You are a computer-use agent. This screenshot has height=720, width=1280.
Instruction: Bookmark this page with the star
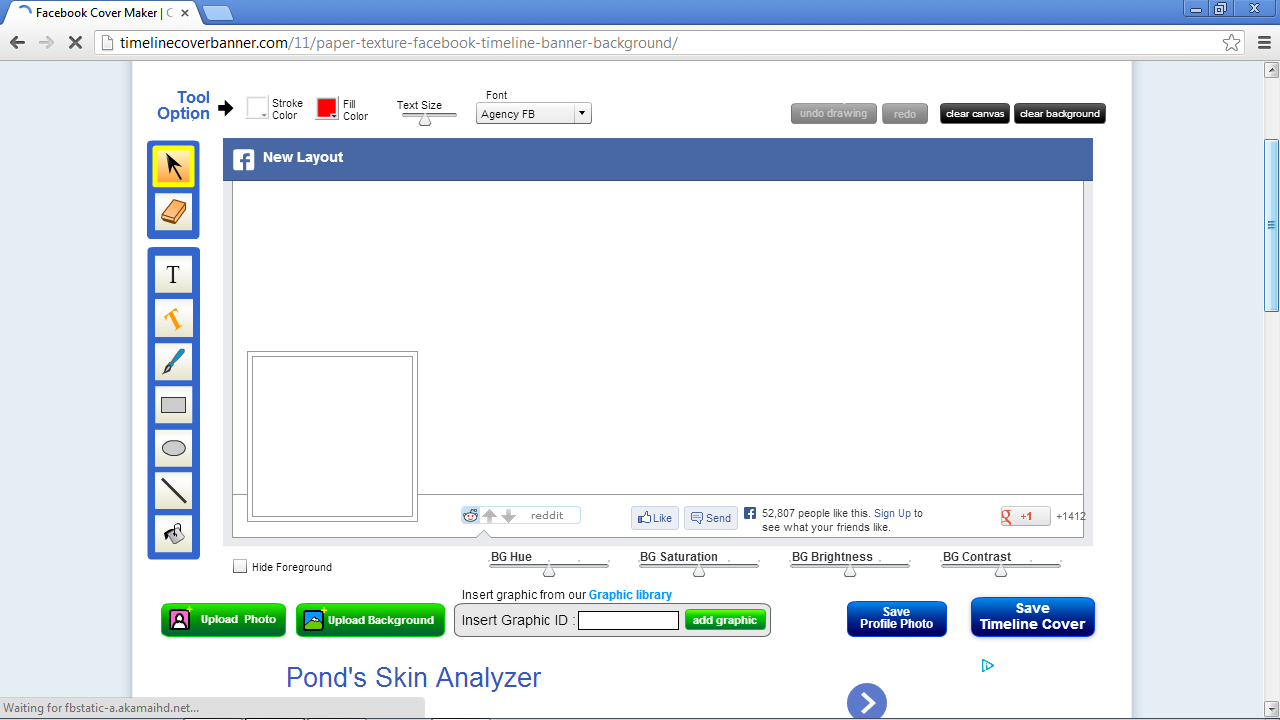pos(1232,42)
